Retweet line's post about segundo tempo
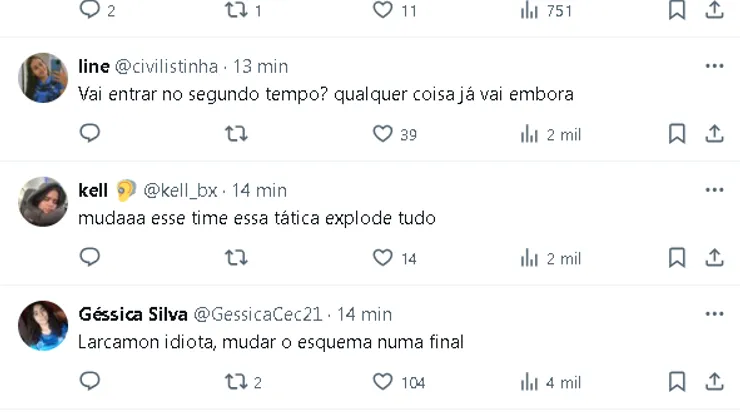This screenshot has width=740, height=416. pyautogui.click(x=236, y=133)
